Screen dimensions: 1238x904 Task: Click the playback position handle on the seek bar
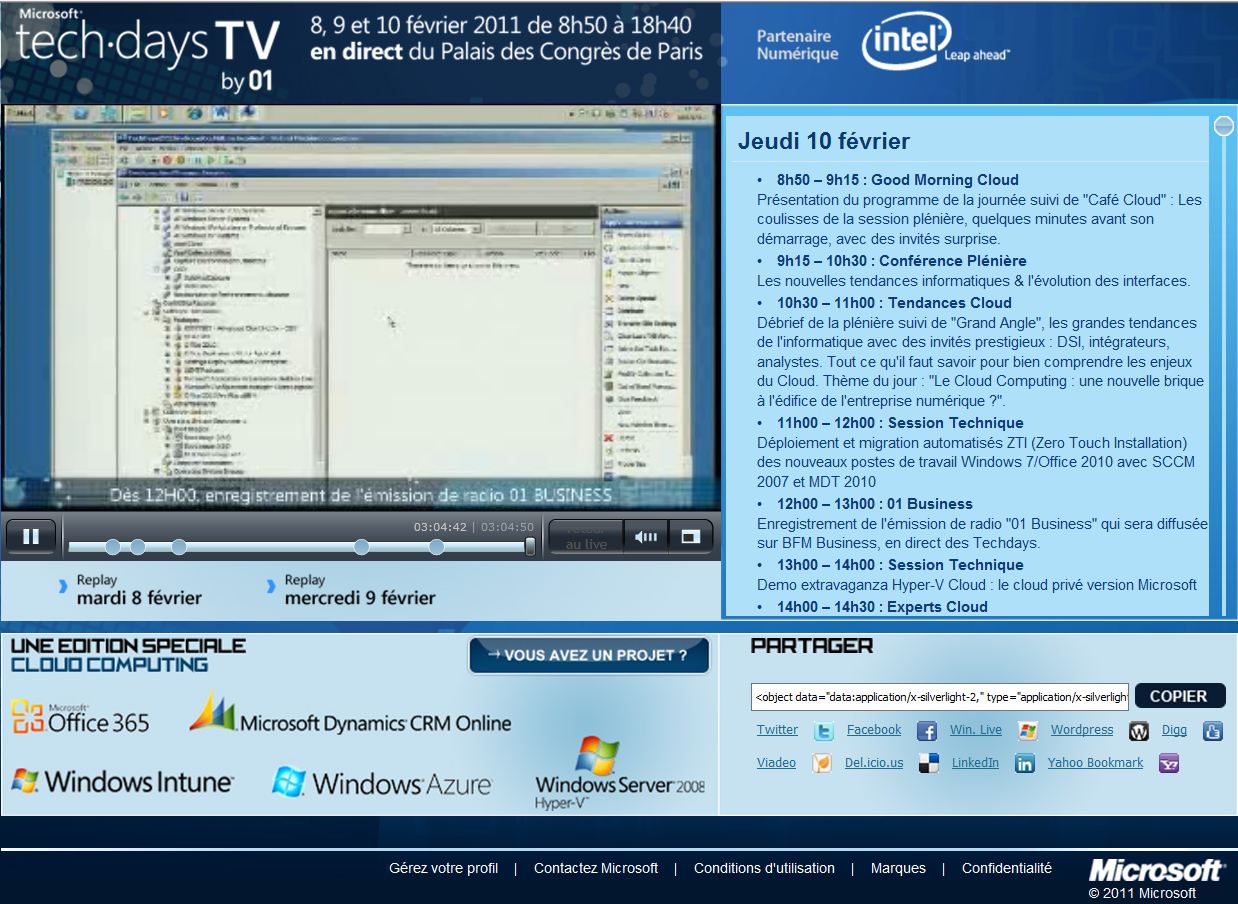[530, 546]
